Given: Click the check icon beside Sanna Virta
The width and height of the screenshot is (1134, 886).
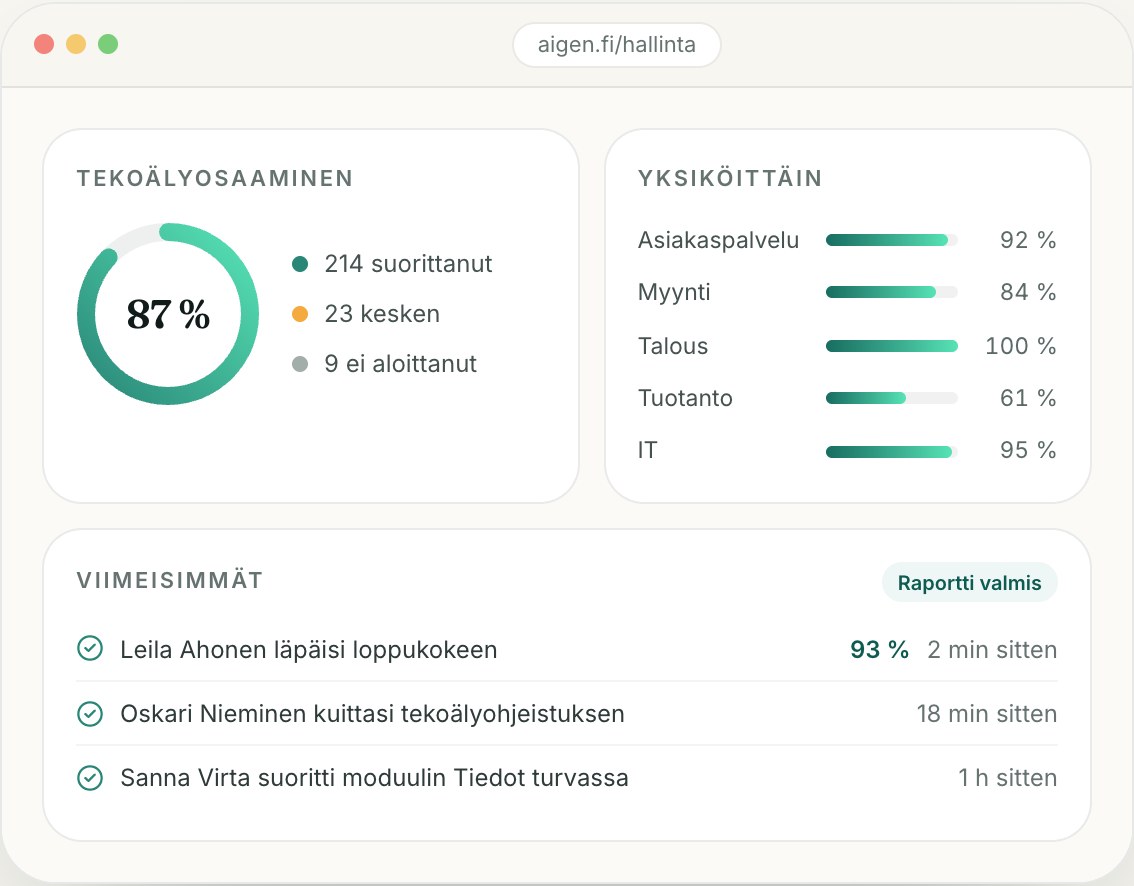Looking at the screenshot, I should point(90,778).
